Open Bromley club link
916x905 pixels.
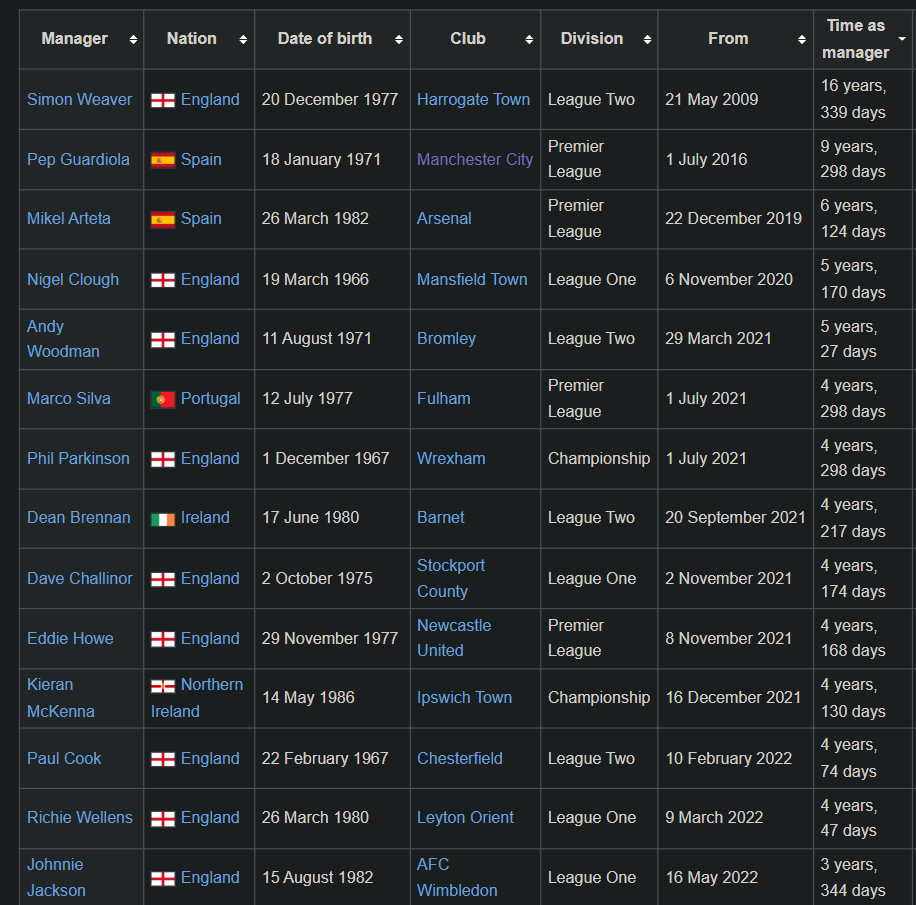(446, 339)
